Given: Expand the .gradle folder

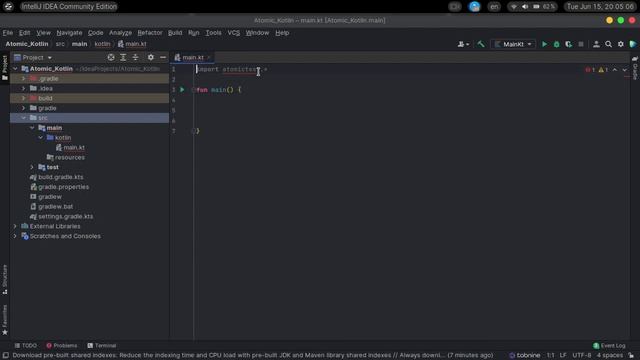Looking at the screenshot, I should click(x=23, y=78).
